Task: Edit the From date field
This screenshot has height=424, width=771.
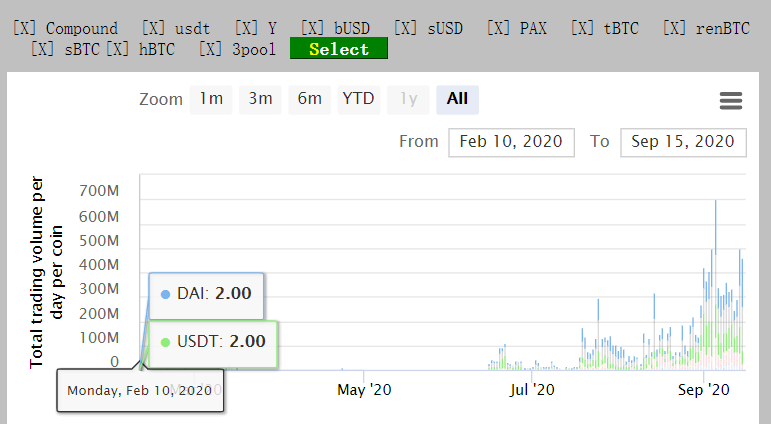Action: tap(511, 142)
